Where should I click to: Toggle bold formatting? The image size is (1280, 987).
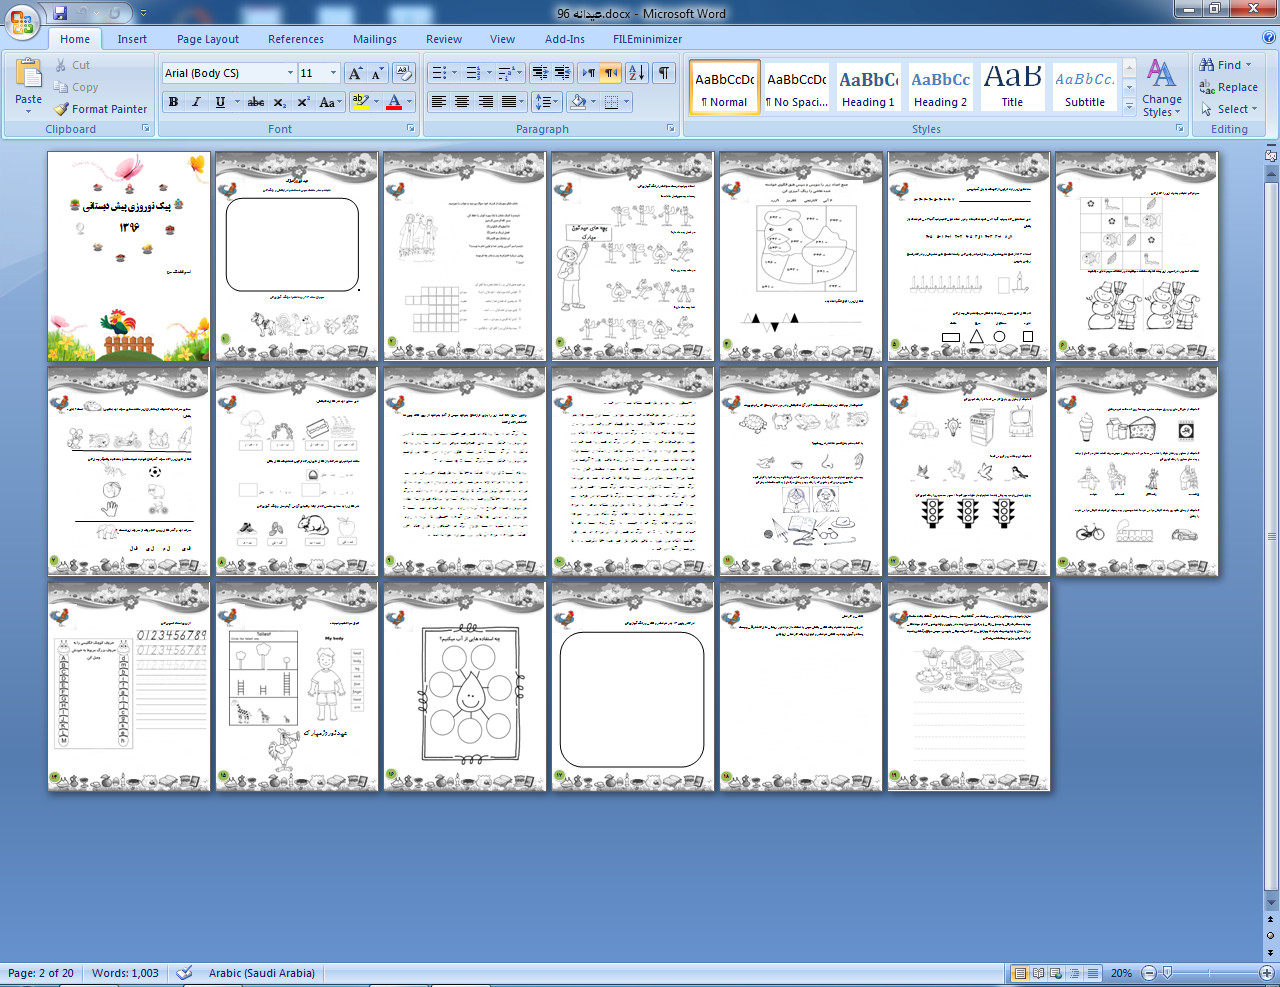point(174,102)
